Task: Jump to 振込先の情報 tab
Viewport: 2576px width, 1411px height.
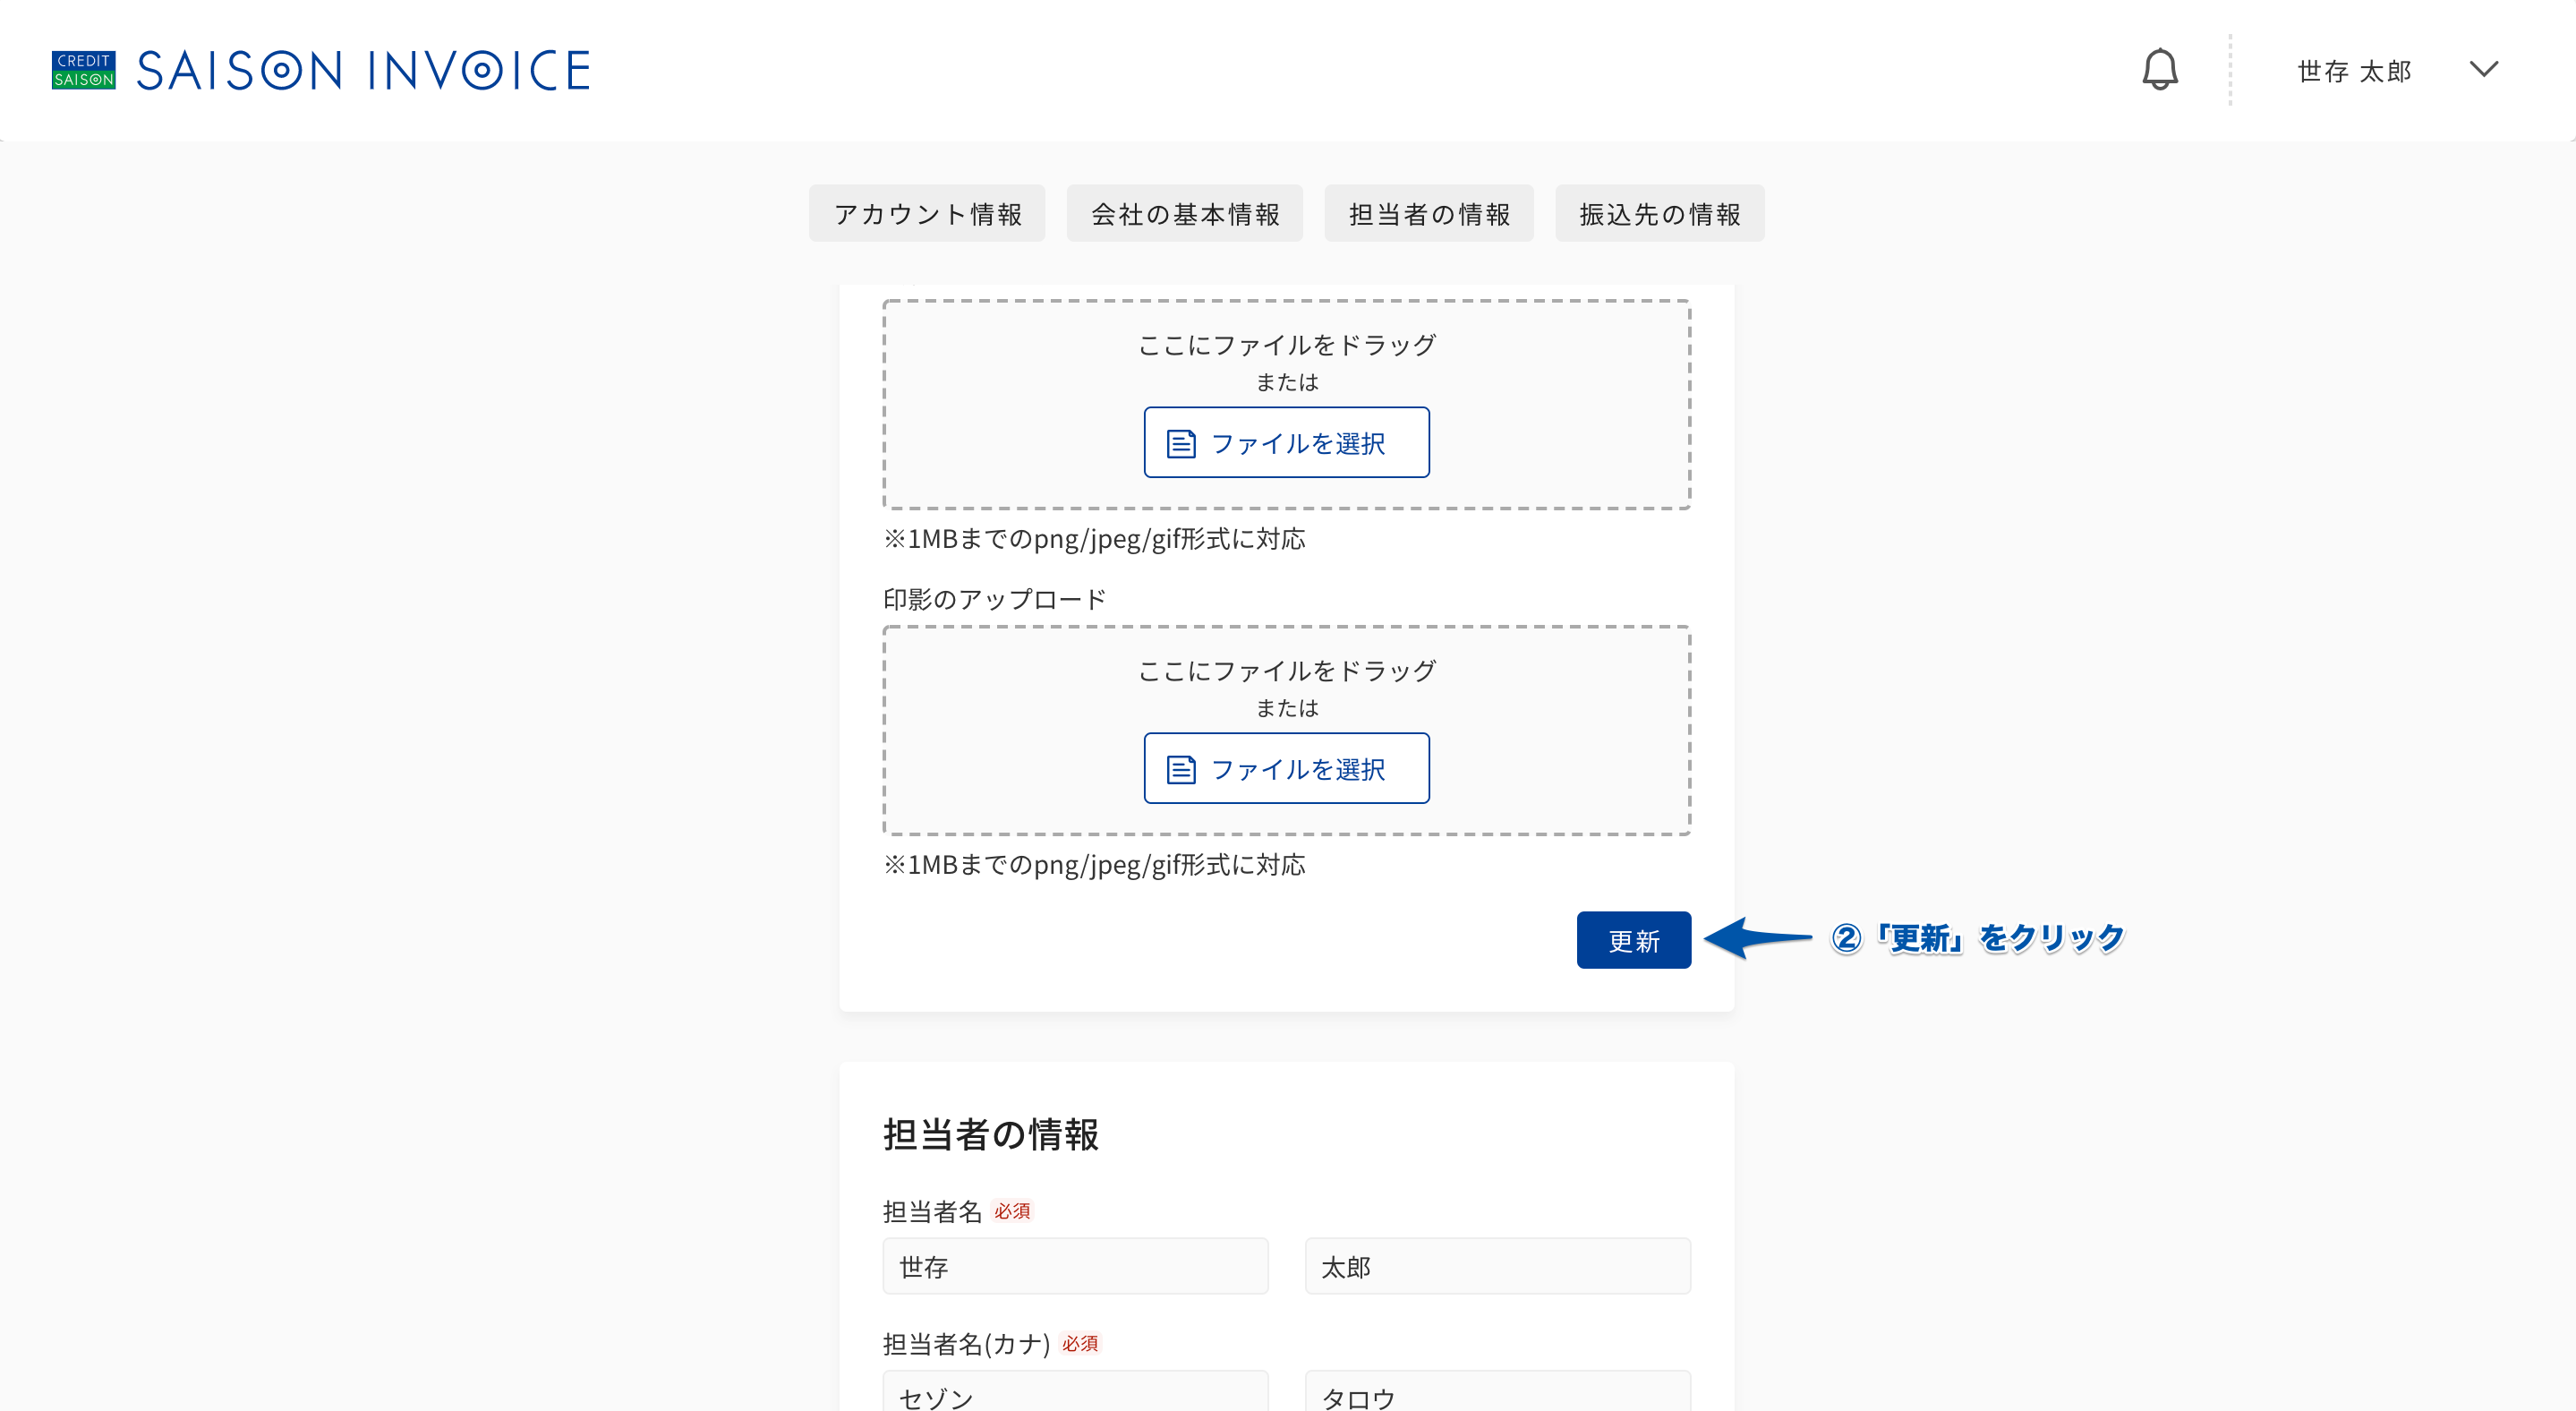Action: point(1659,213)
